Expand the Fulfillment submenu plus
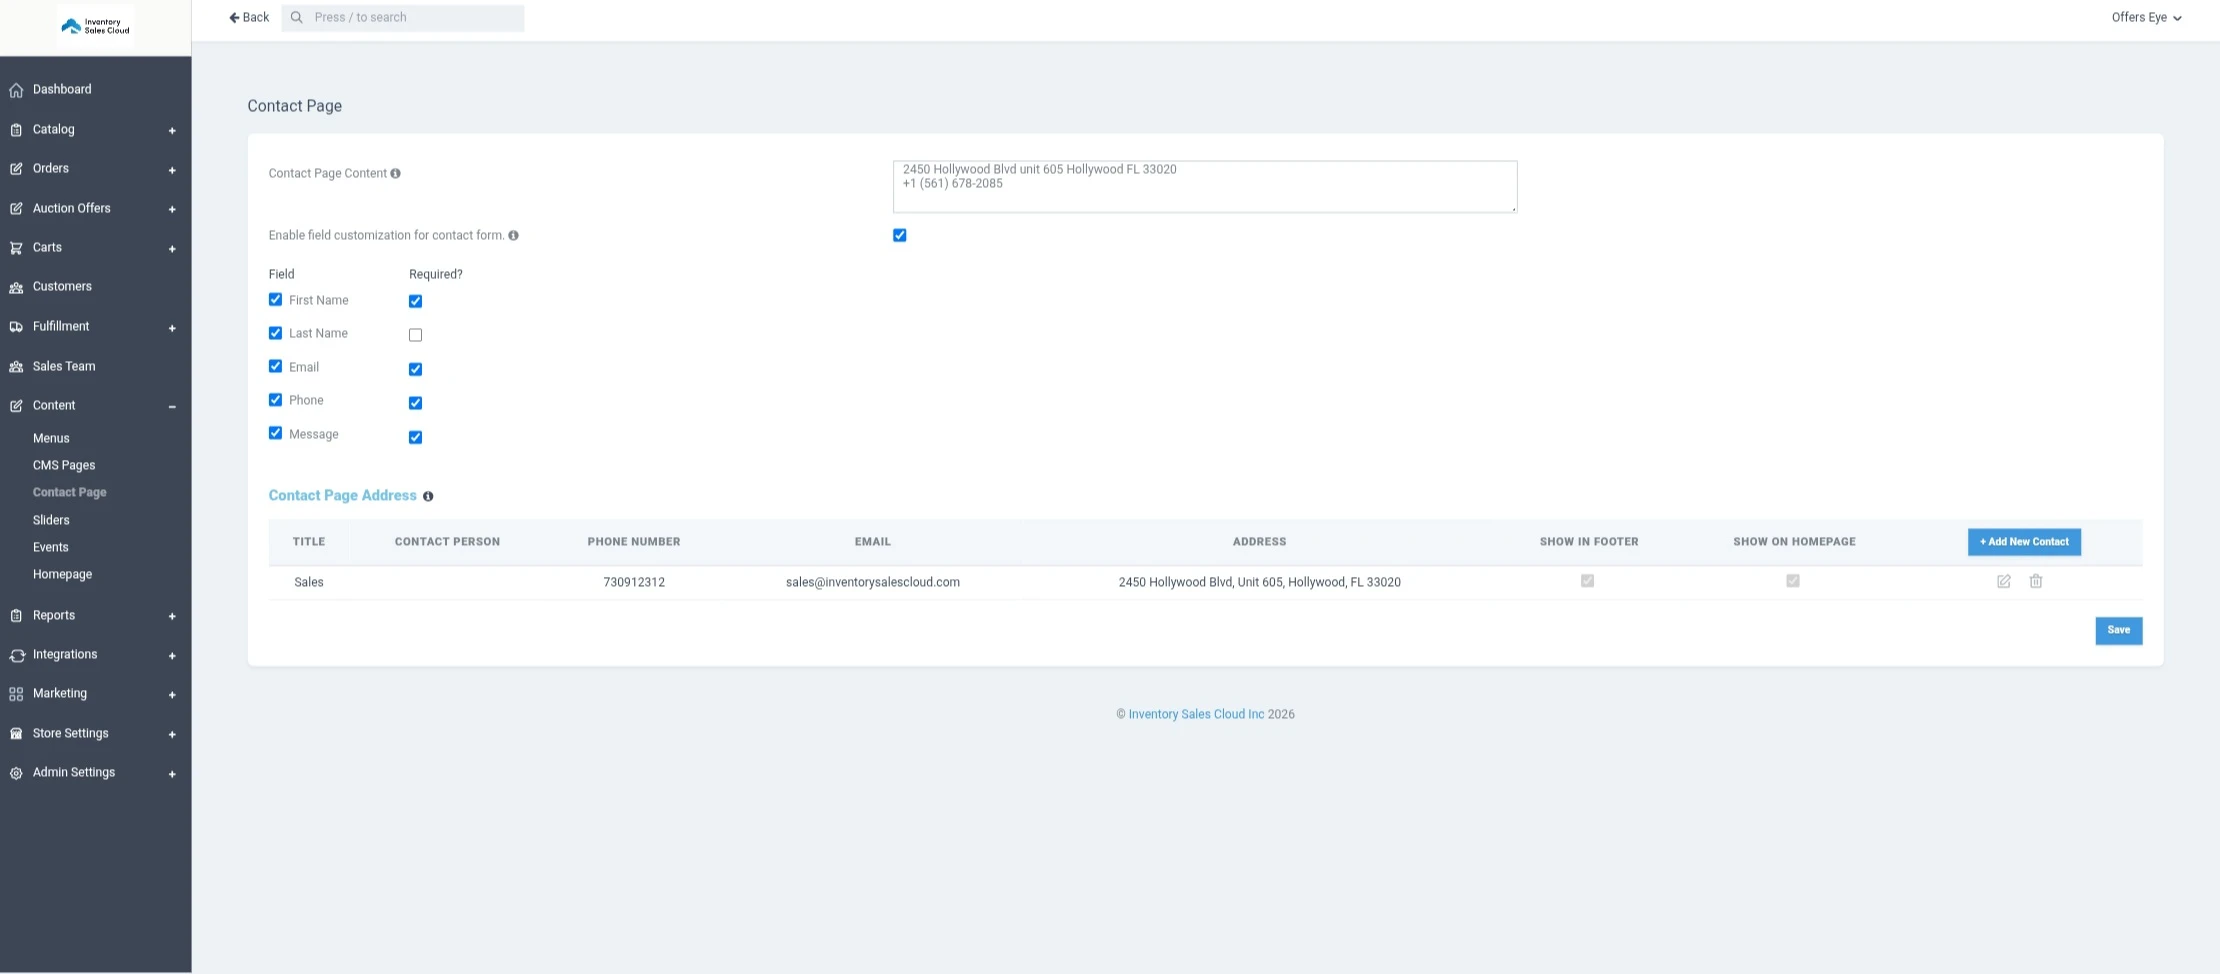The image size is (2220, 974). [x=172, y=328]
